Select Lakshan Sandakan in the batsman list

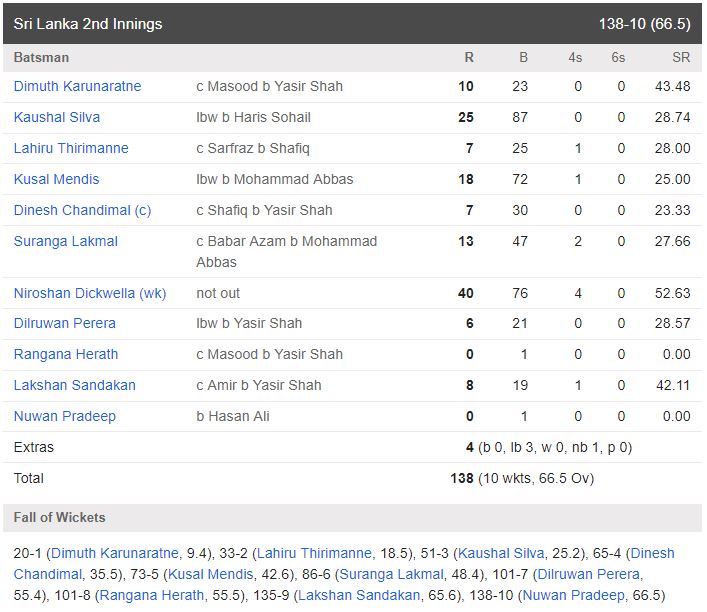coord(74,385)
